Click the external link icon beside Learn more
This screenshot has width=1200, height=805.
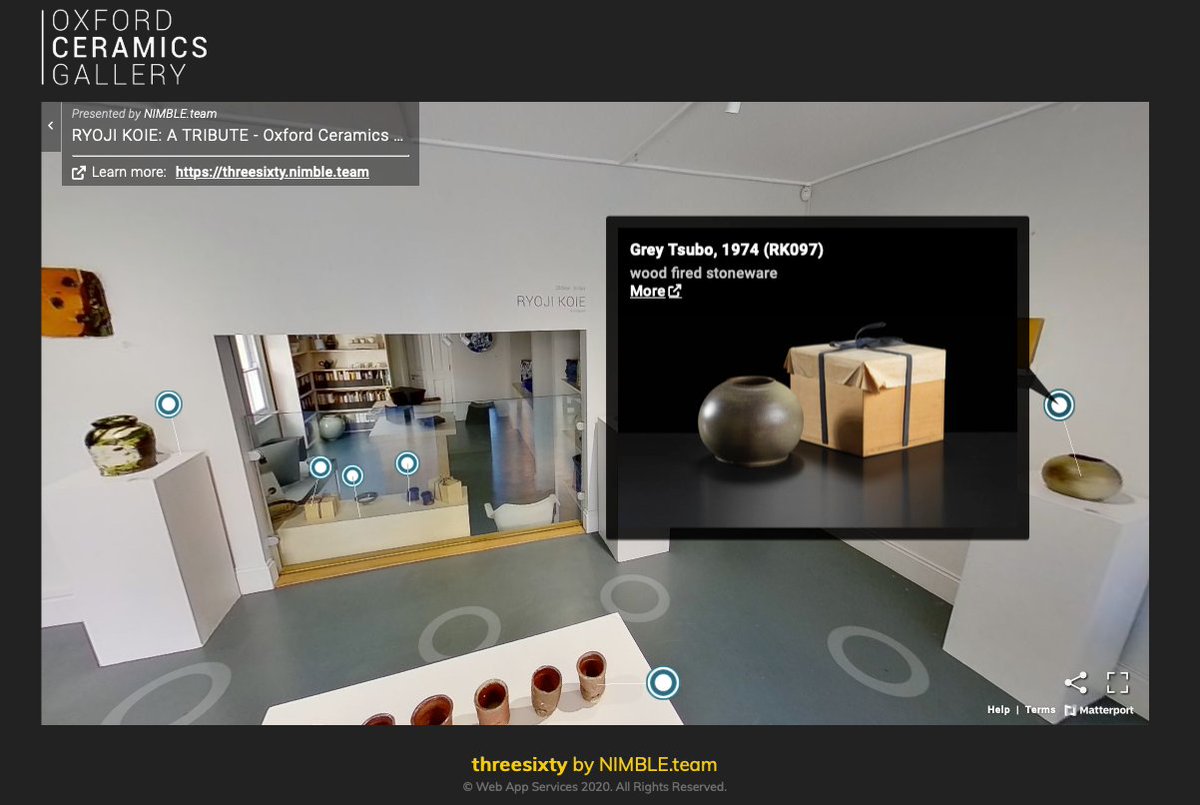pyautogui.click(x=79, y=172)
